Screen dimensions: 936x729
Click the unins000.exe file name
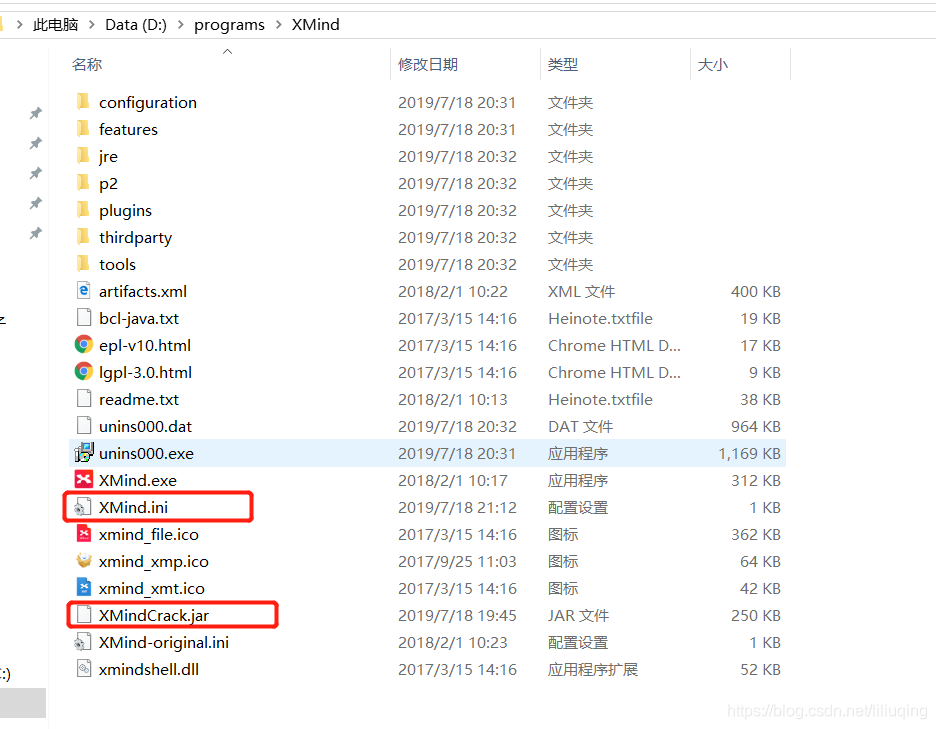pos(146,453)
